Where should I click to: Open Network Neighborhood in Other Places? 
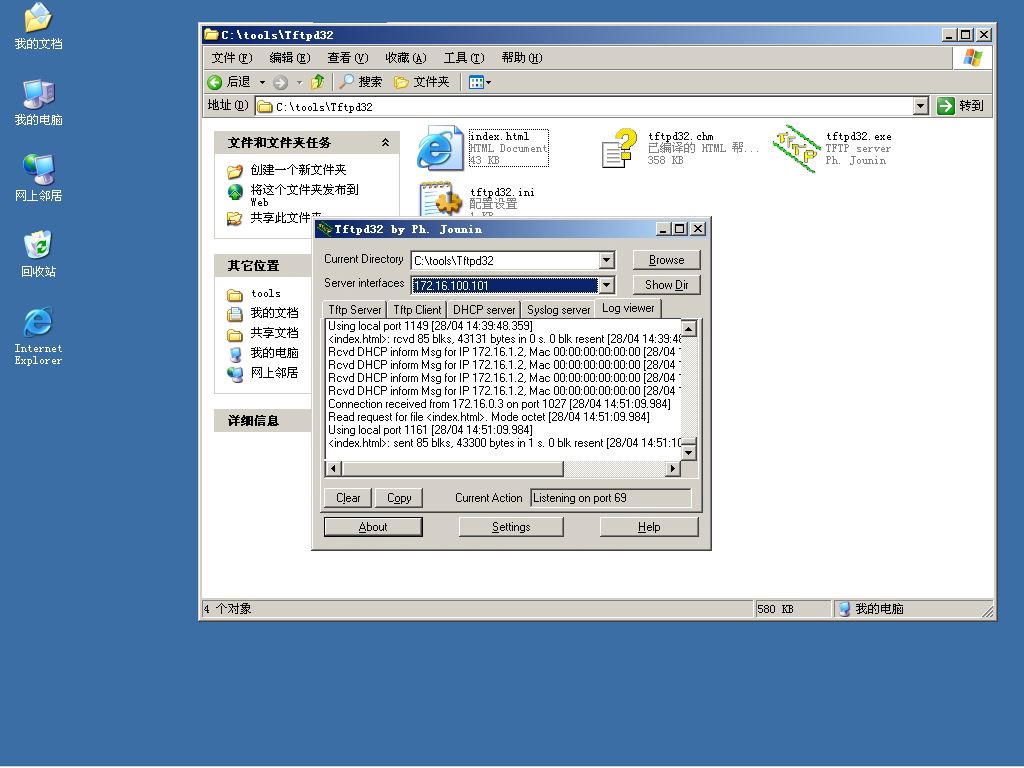pos(274,373)
